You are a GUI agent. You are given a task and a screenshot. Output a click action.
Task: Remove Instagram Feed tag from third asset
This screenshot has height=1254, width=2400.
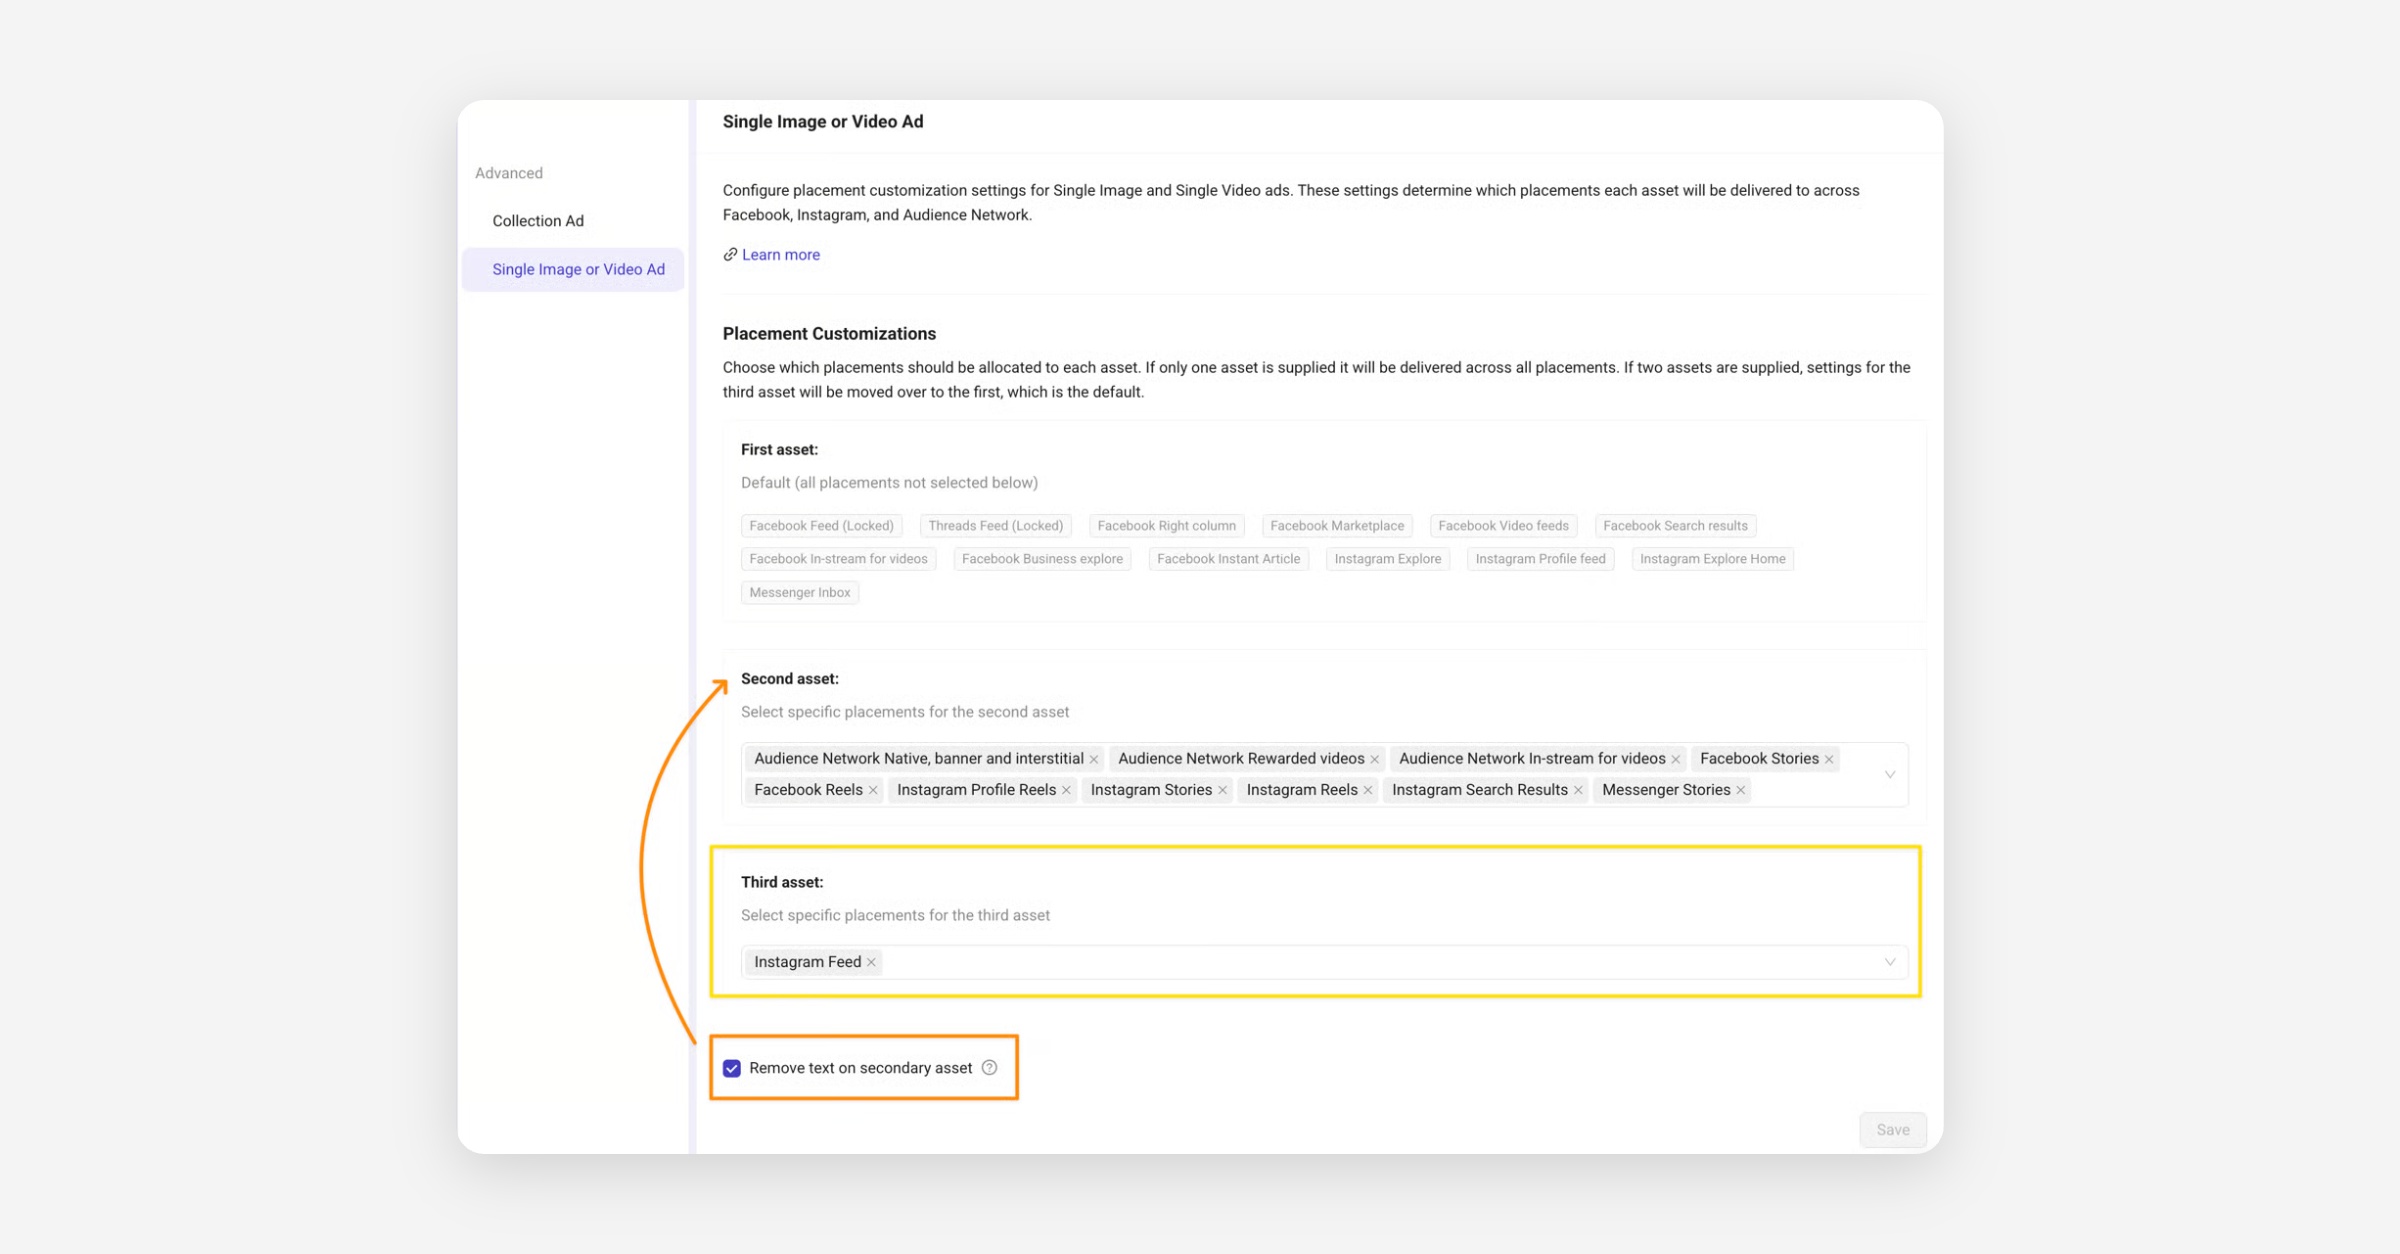pos(871,962)
